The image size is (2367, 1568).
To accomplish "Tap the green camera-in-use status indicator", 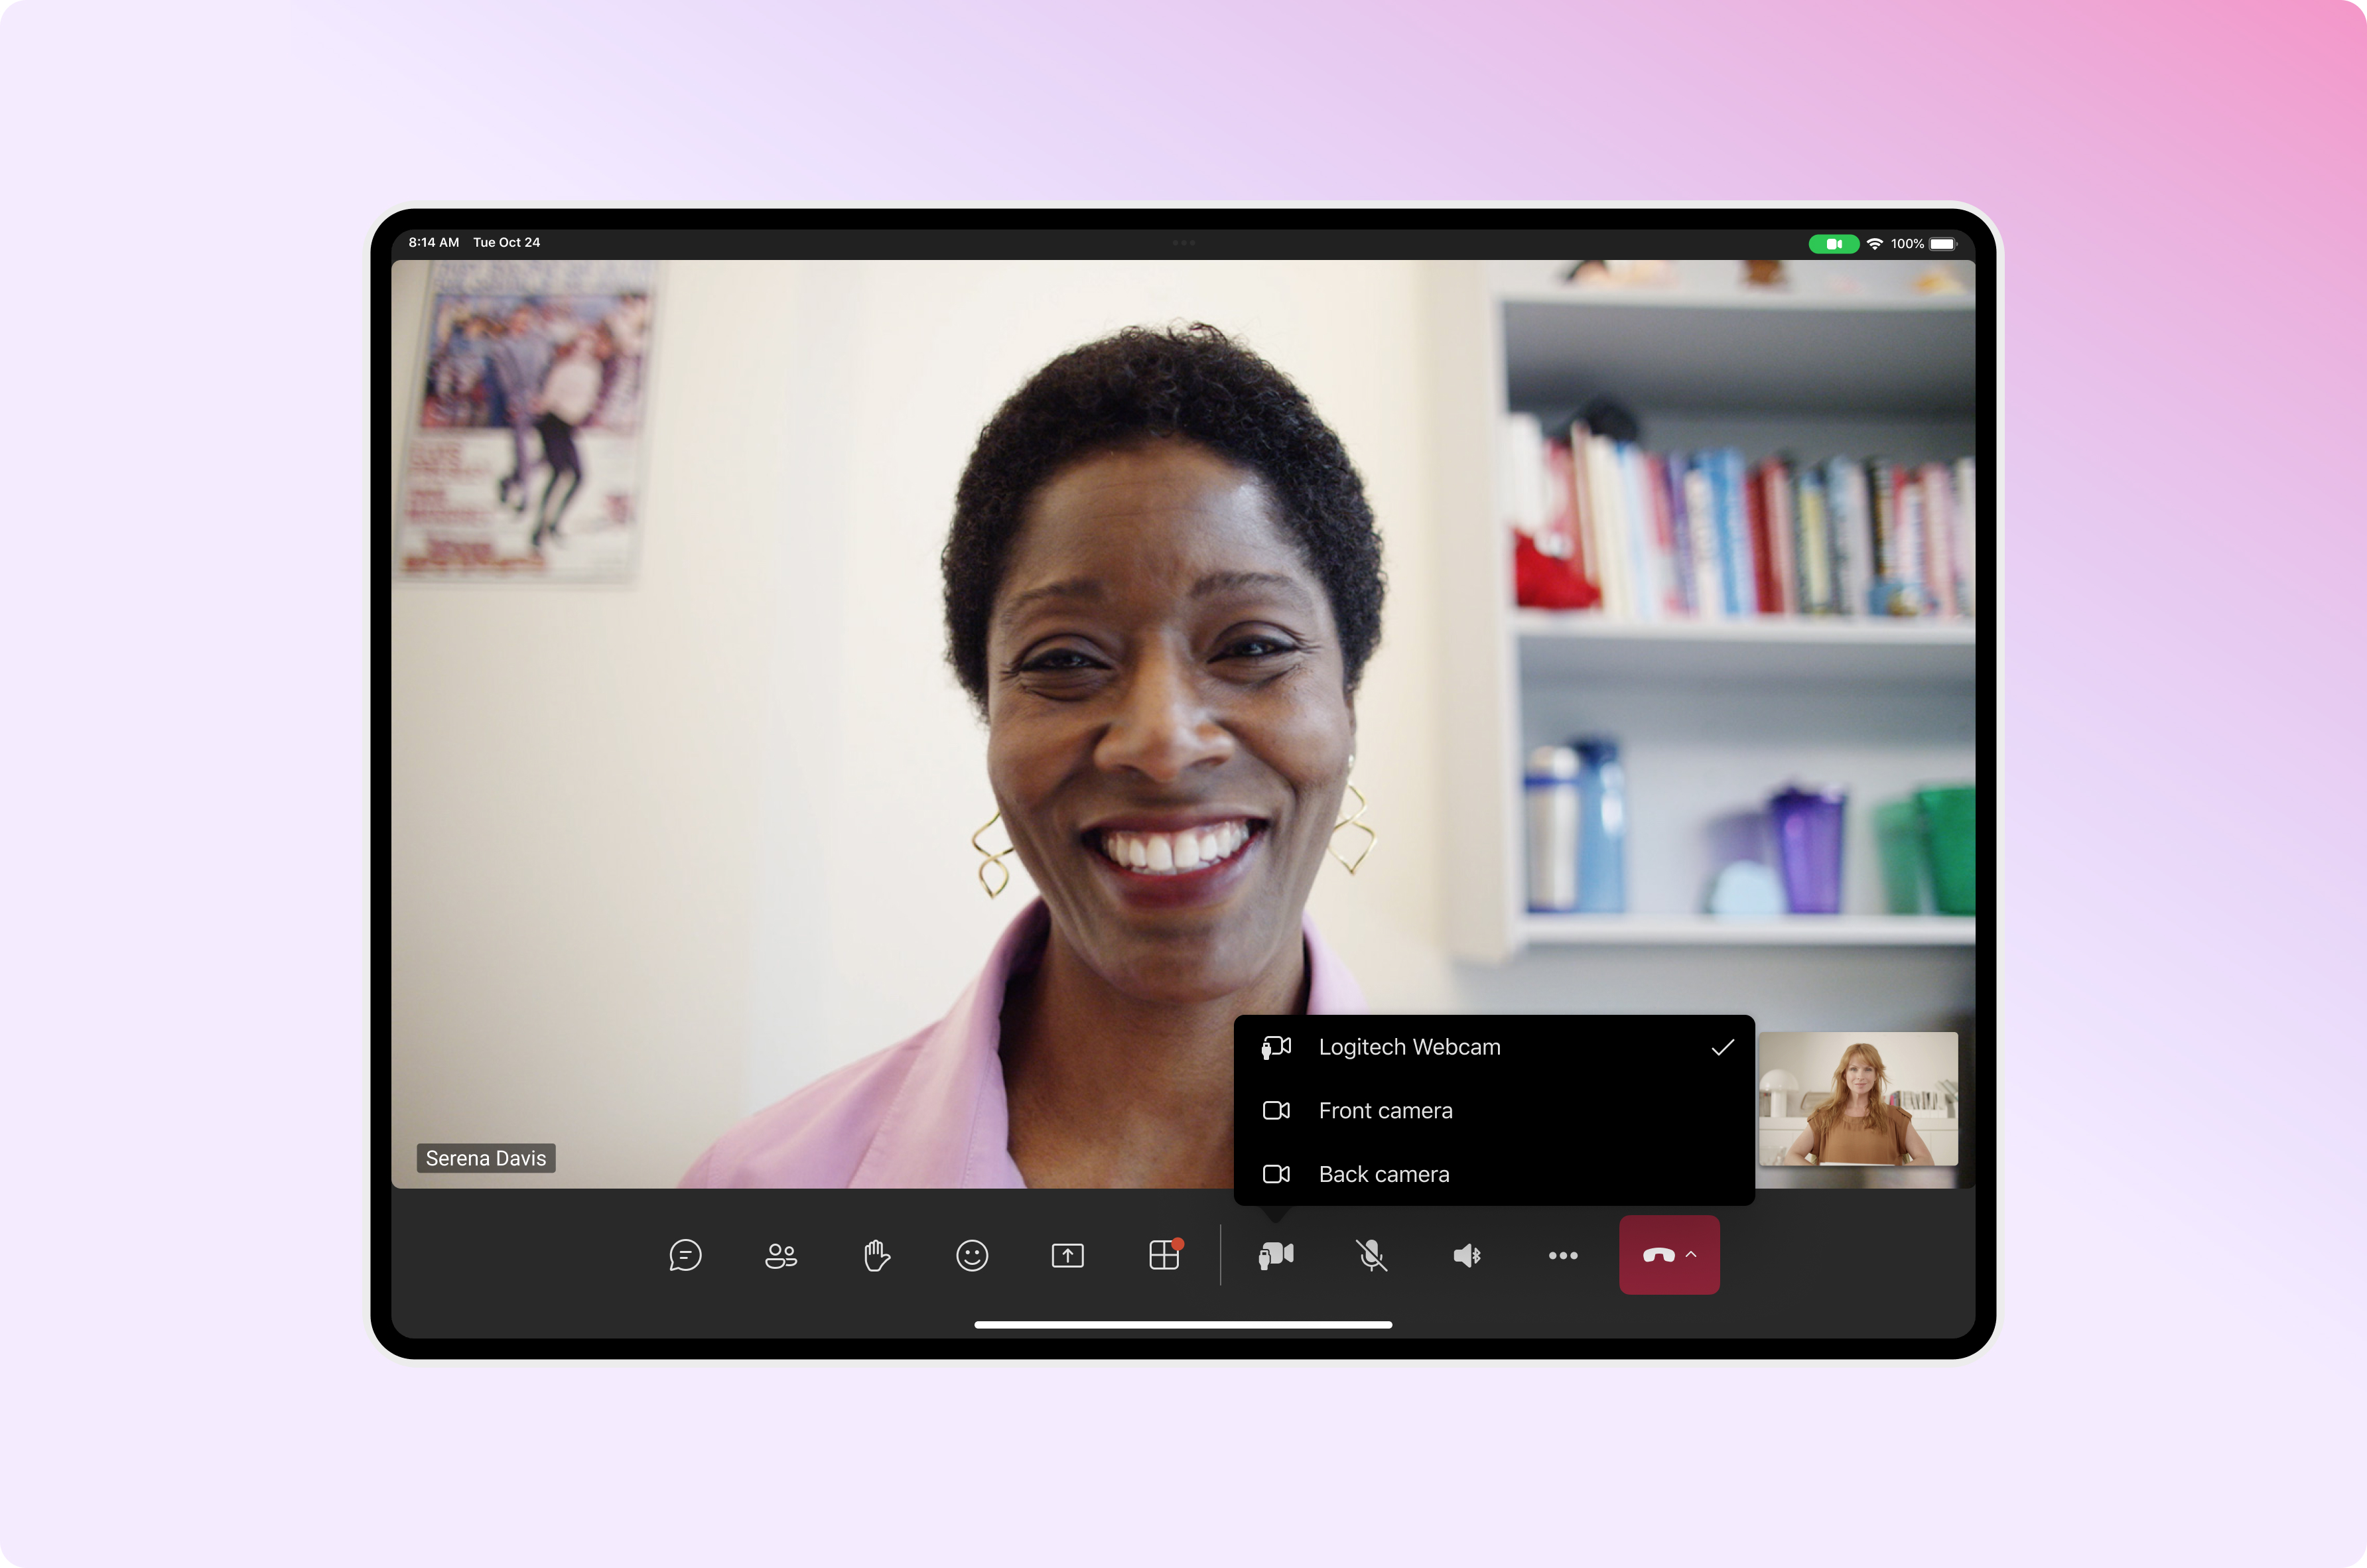I will pyautogui.click(x=1833, y=243).
